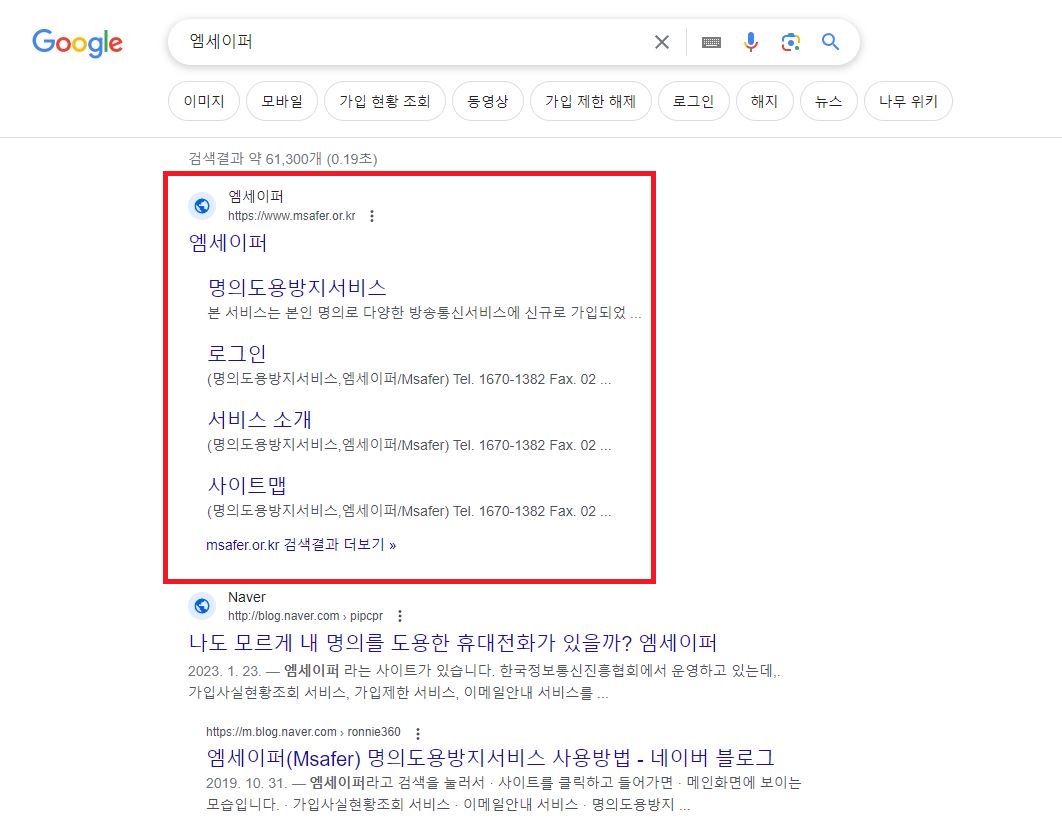Open three-dot menu beside blog.naver.com pipcpr
Viewport: 1062px width, 833px height.
400,616
